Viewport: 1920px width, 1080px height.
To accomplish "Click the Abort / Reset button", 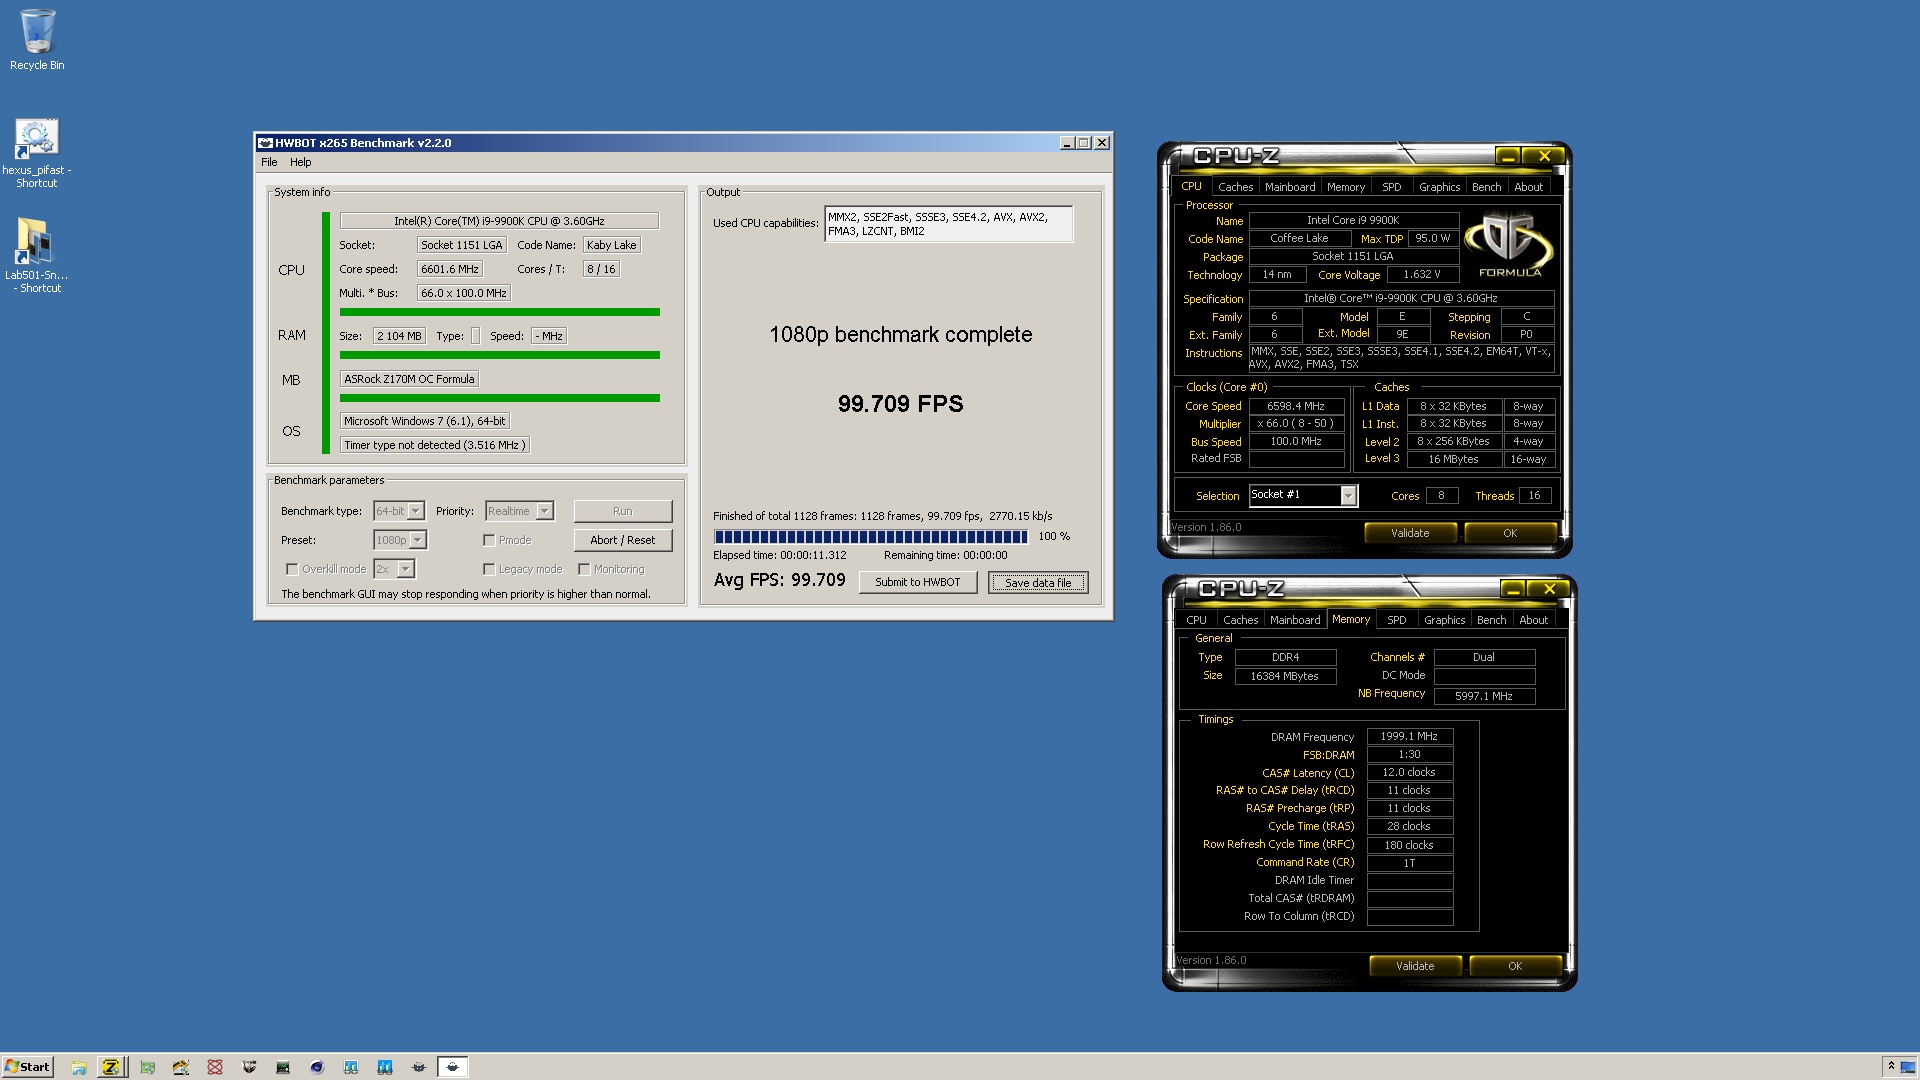I will (x=623, y=540).
